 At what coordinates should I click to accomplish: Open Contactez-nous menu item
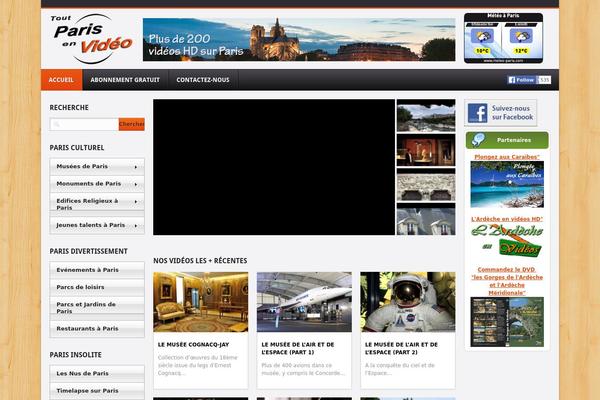(x=203, y=80)
